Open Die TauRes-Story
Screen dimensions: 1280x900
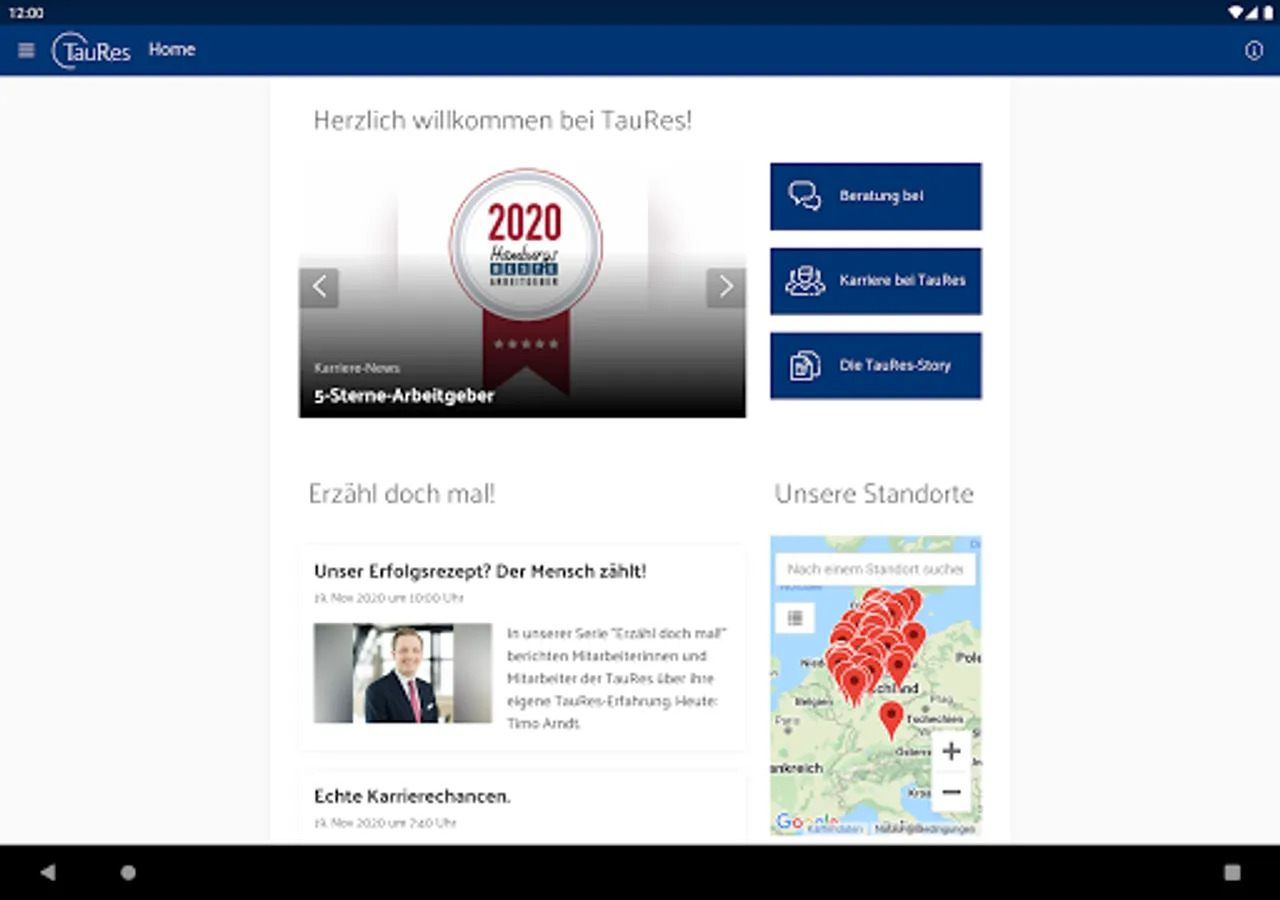point(876,366)
